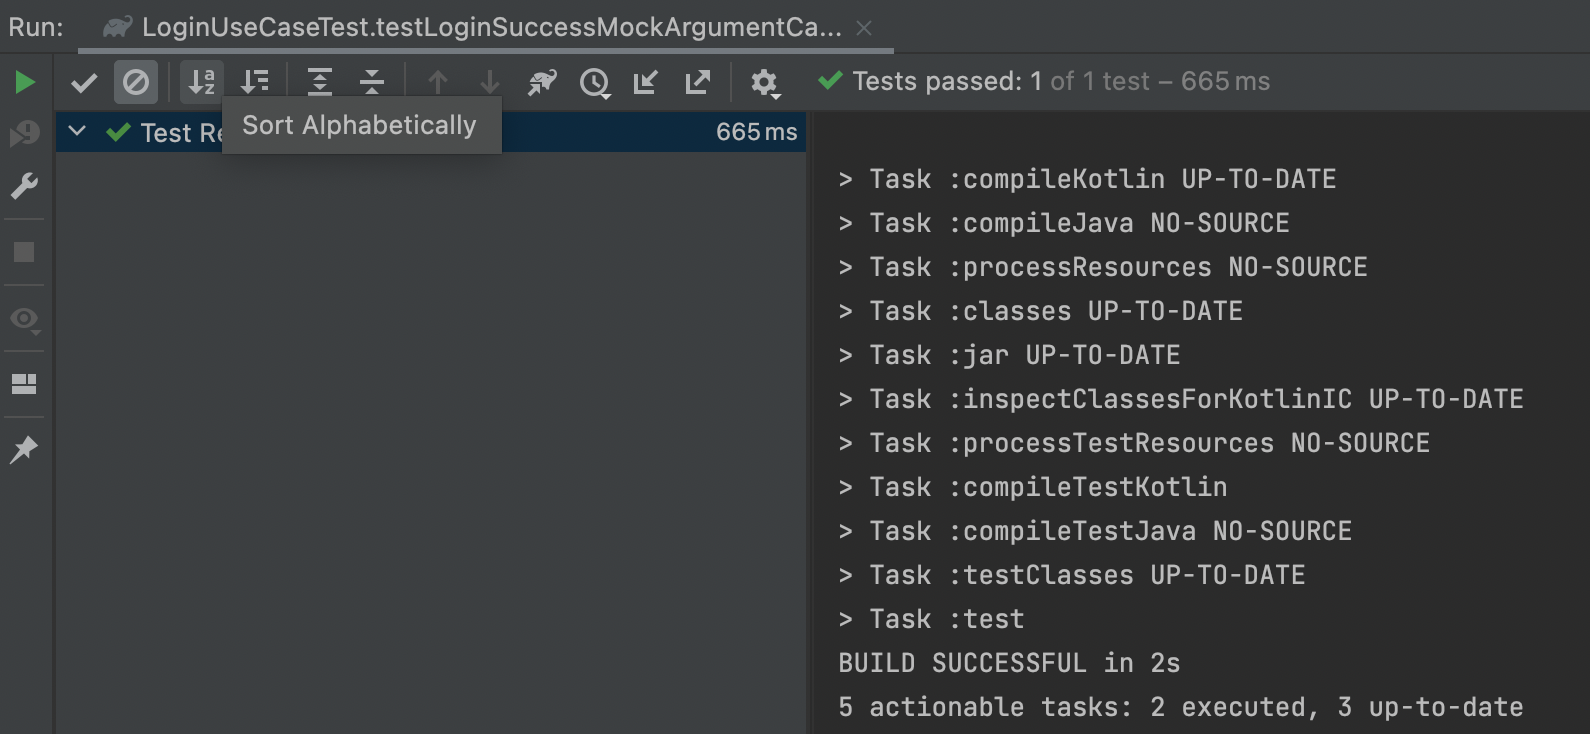The image size is (1590, 734).
Task: Open the test runner gear settings
Action: point(765,83)
